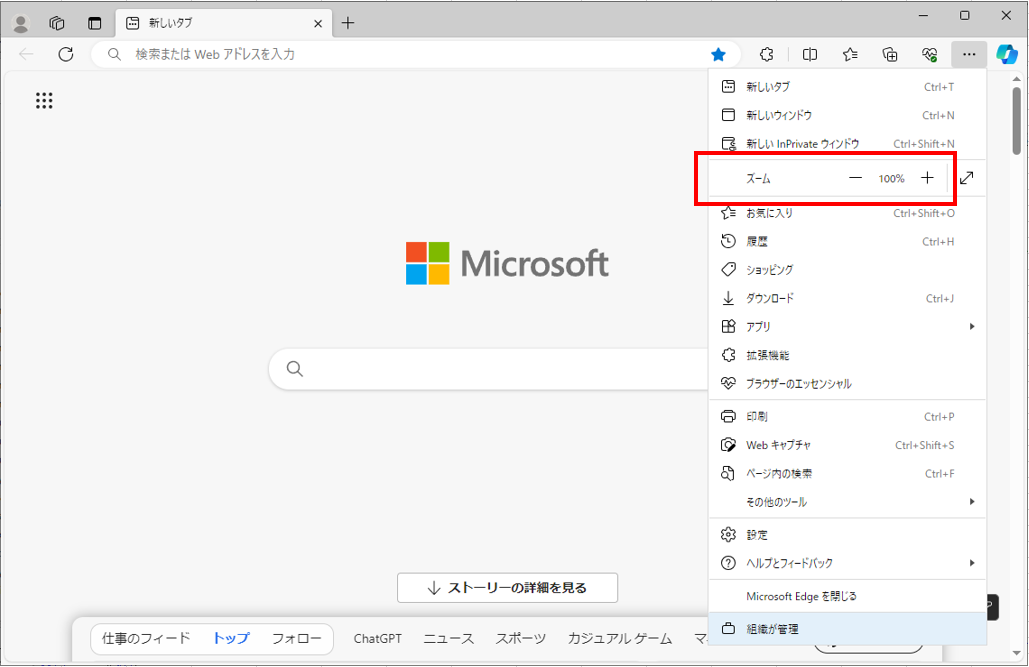The image size is (1029, 667).
Task: Expand the その他のツール submenu
Action: coord(847,502)
